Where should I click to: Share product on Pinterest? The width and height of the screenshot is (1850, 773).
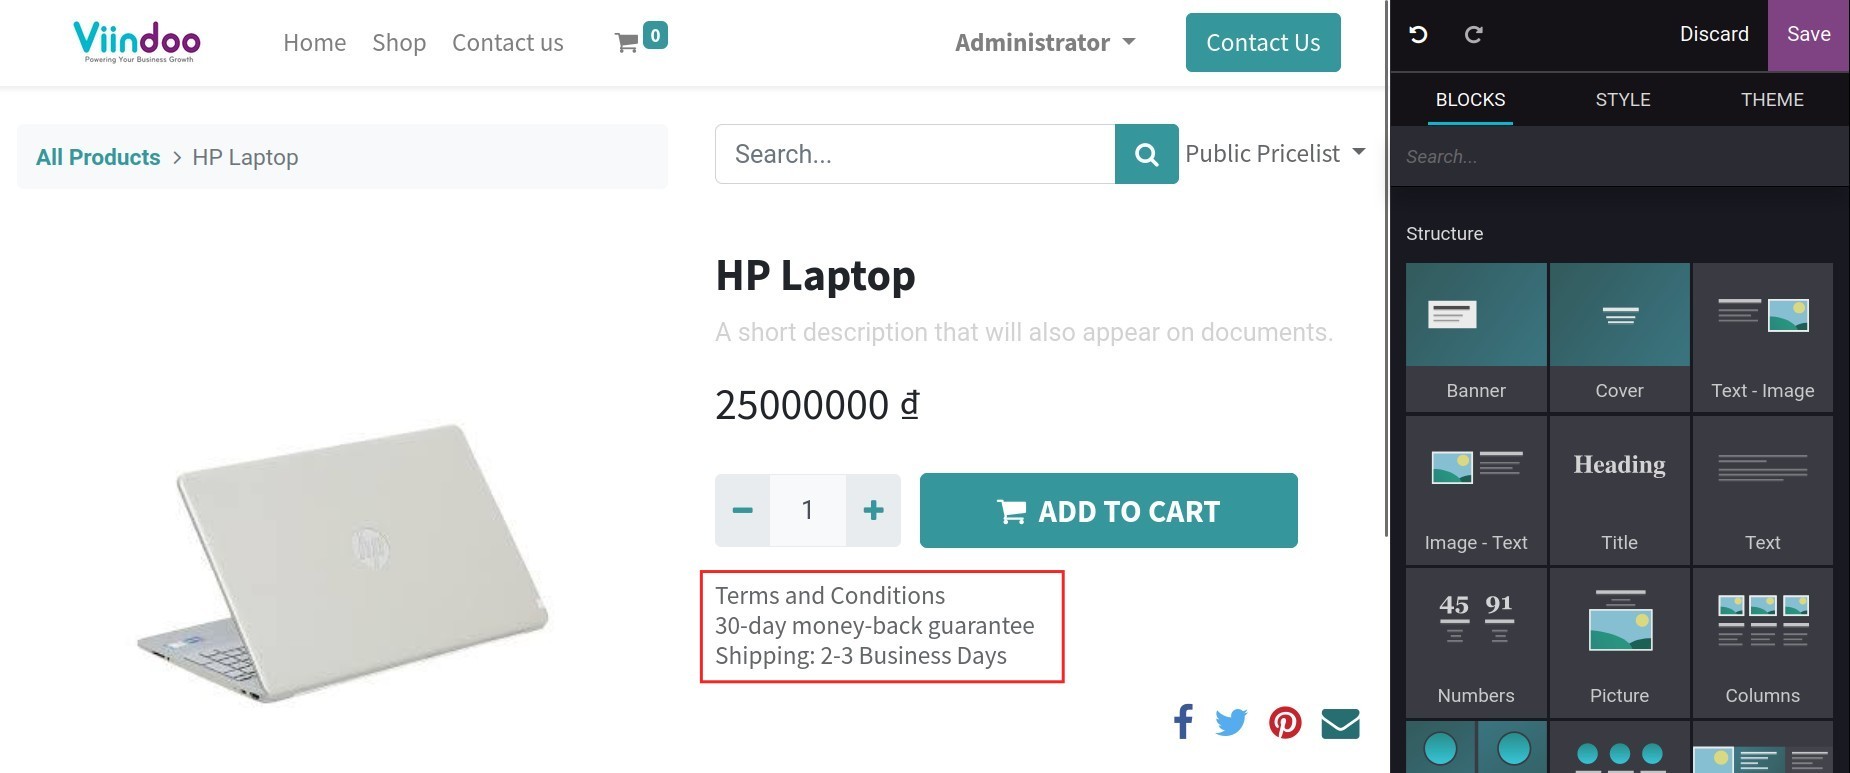[x=1285, y=722]
